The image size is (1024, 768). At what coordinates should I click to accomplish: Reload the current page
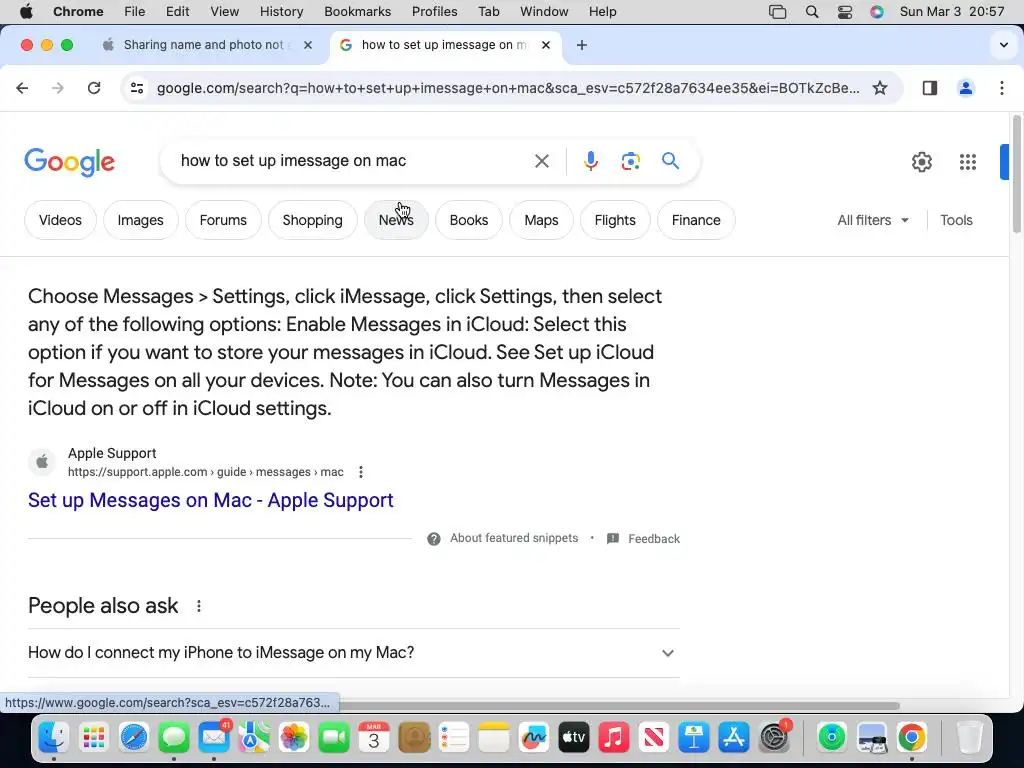coord(94,88)
